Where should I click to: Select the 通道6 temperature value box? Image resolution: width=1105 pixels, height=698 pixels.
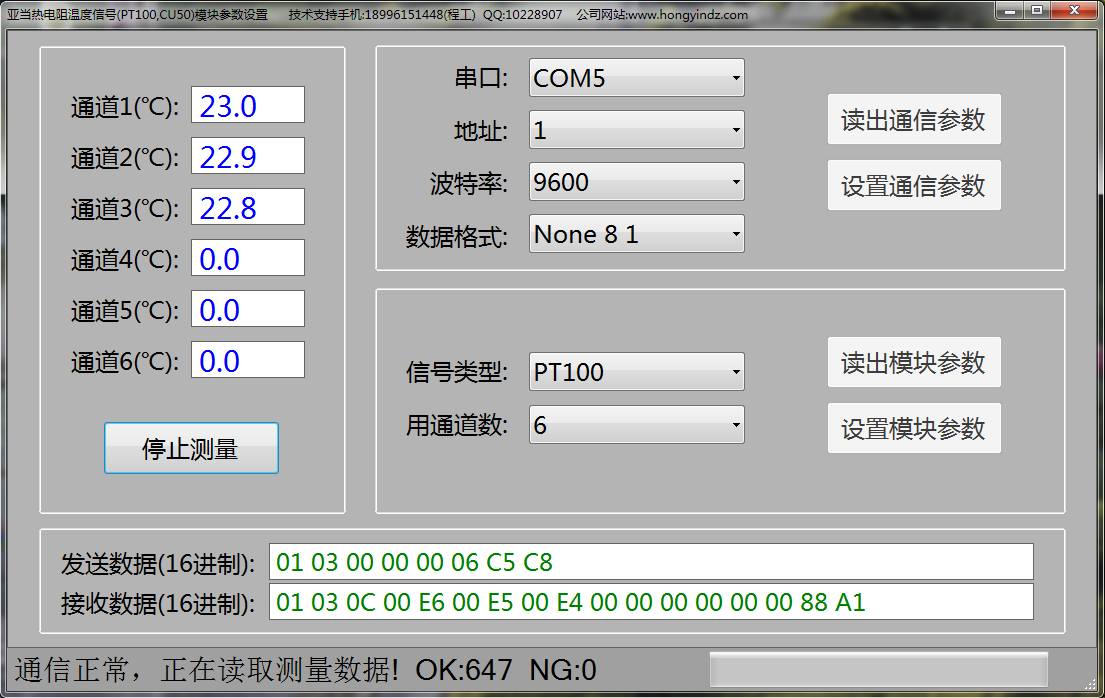click(x=248, y=360)
